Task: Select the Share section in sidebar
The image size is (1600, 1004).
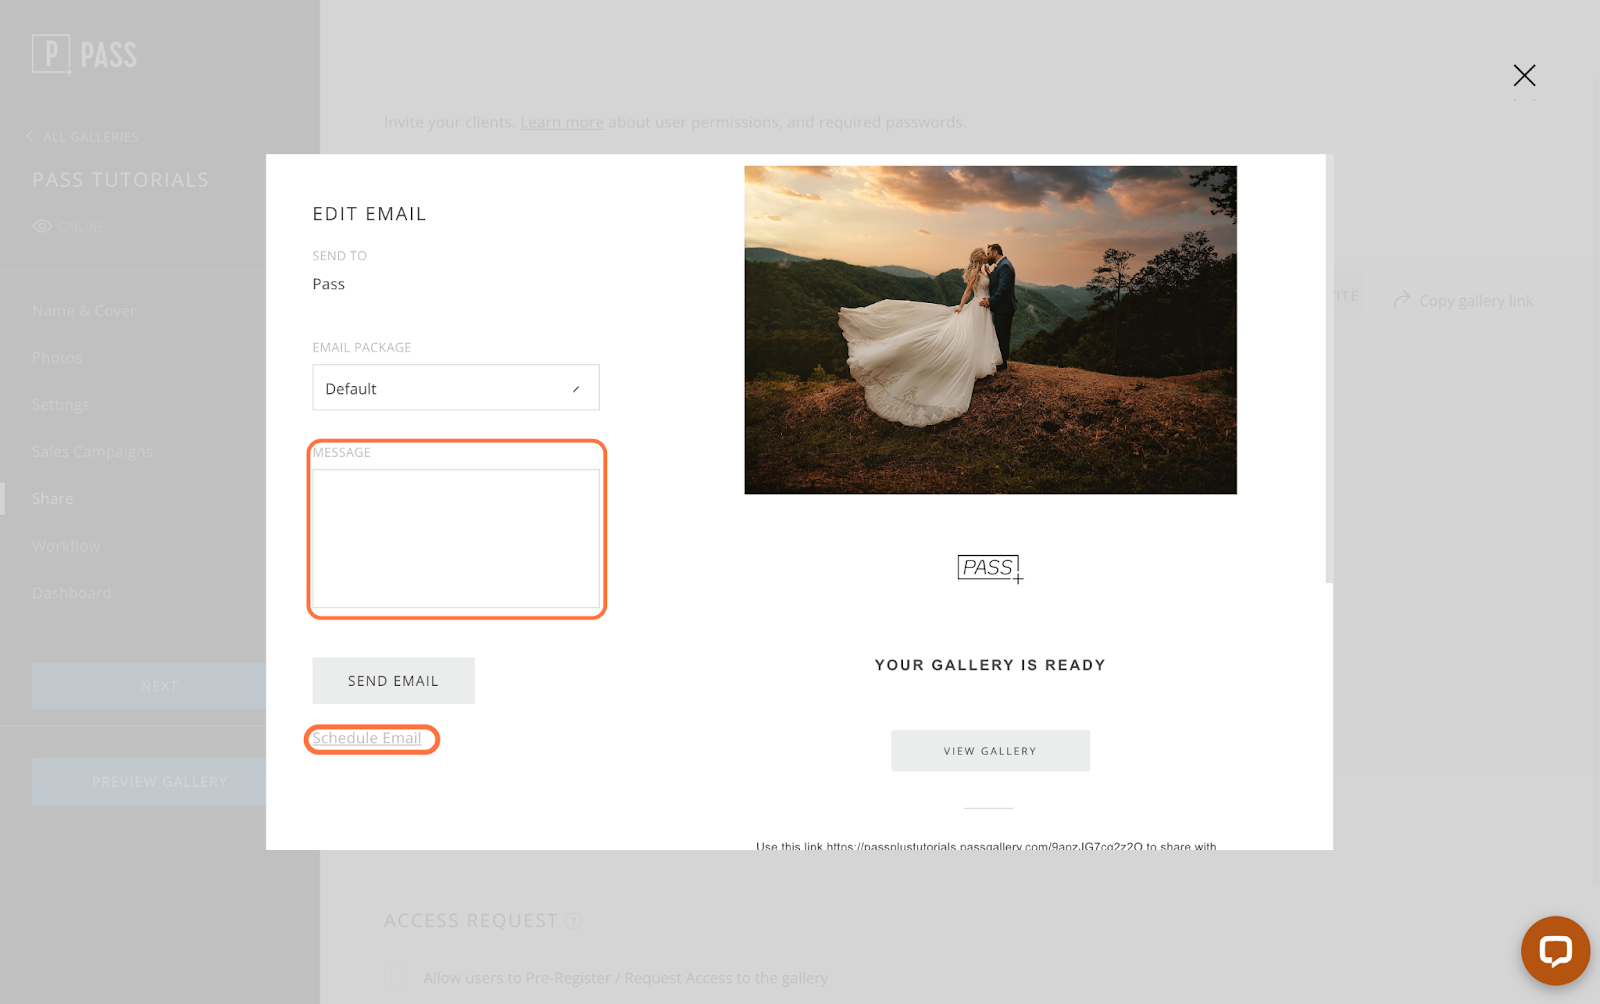Action: point(52,499)
